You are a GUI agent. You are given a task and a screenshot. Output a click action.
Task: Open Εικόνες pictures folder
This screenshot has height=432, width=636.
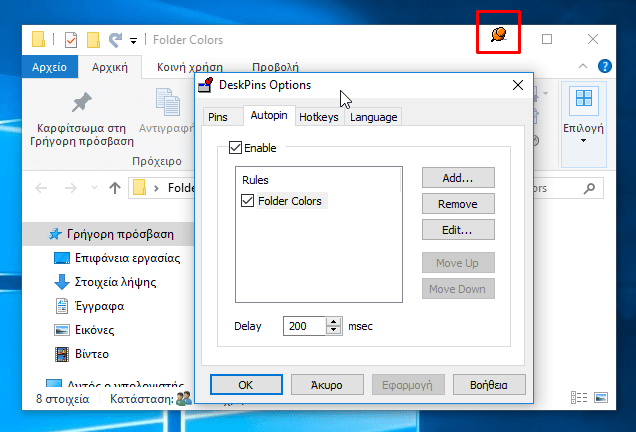coord(84,330)
